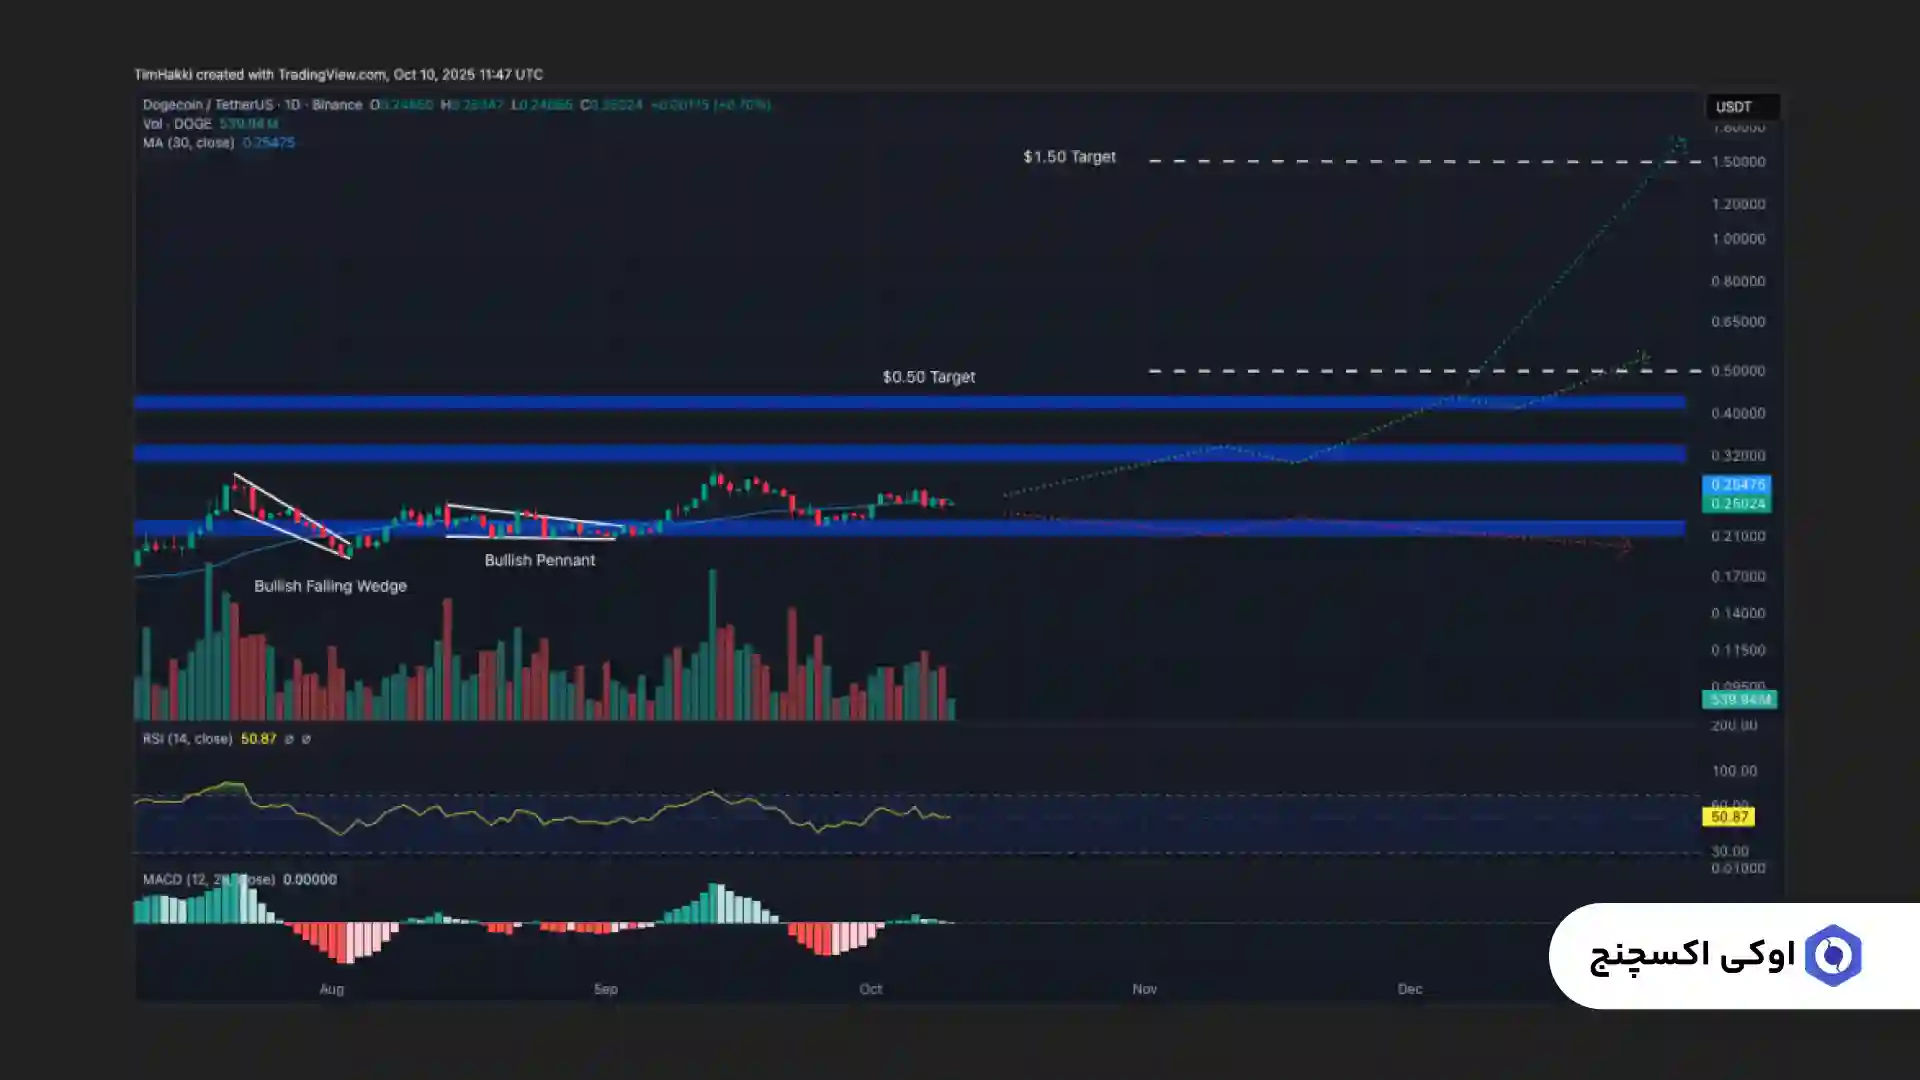The width and height of the screenshot is (1920, 1080).
Task: Click the blue 0.25476 MA price tag
Action: pos(1736,485)
